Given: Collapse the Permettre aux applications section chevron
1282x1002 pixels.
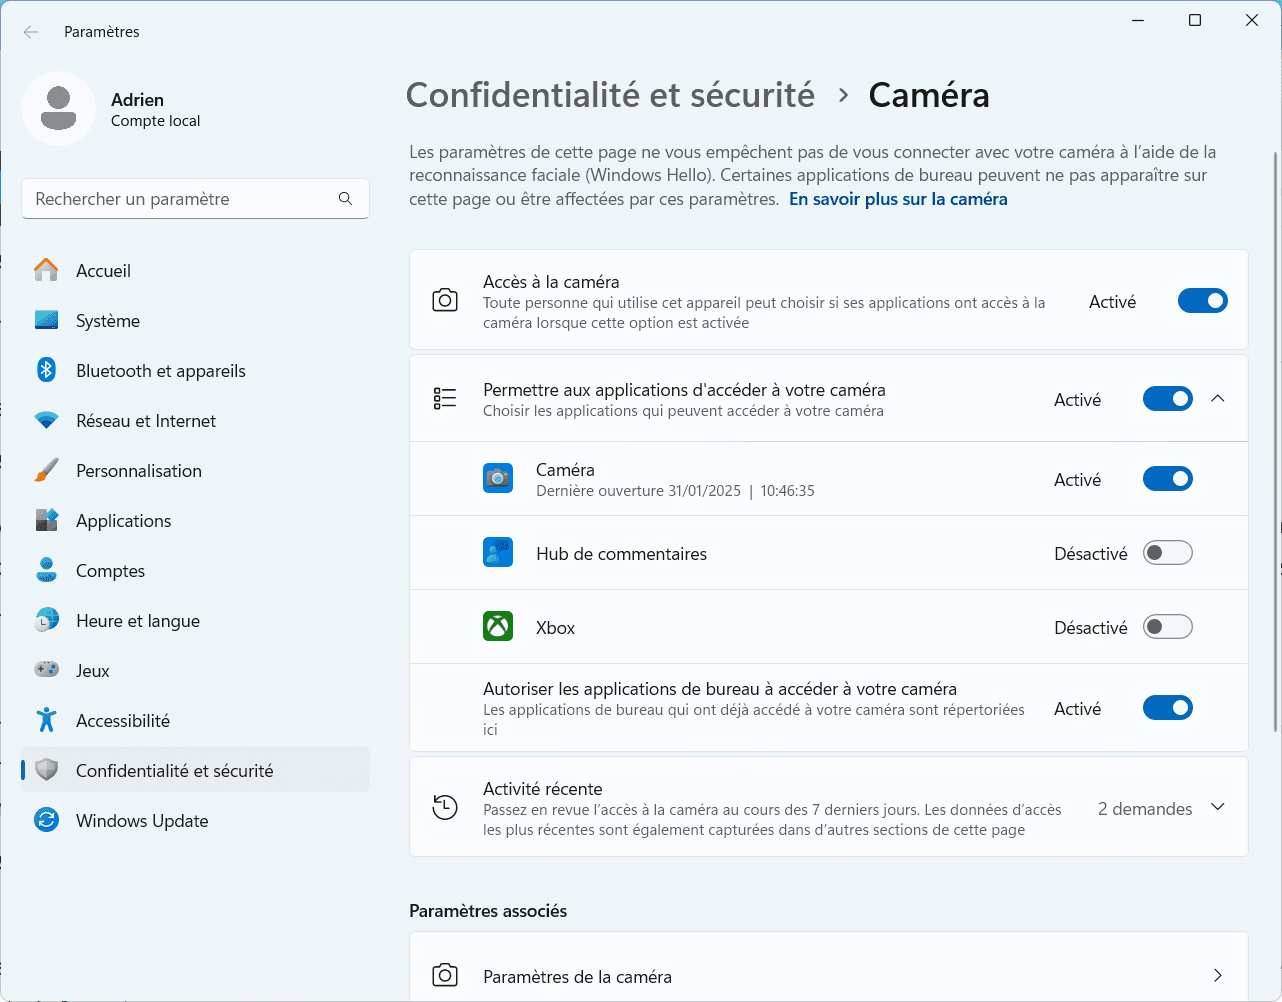Looking at the screenshot, I should pos(1218,398).
